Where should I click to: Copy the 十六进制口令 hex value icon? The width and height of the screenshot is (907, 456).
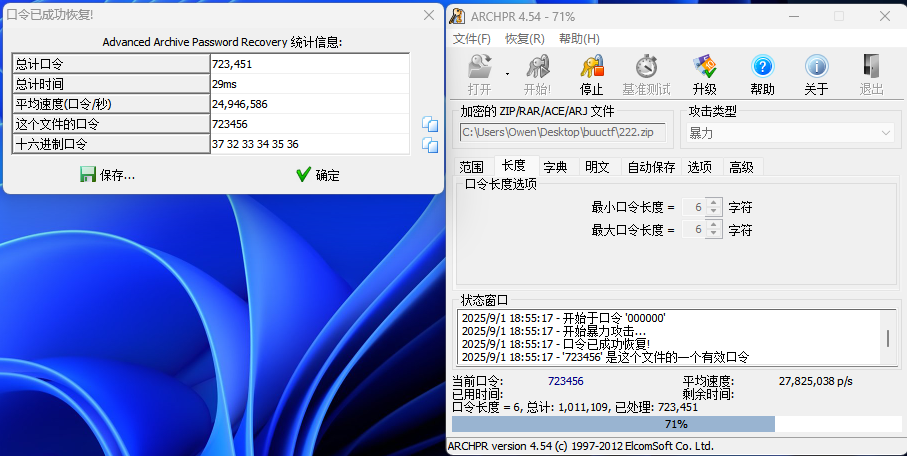pos(430,144)
